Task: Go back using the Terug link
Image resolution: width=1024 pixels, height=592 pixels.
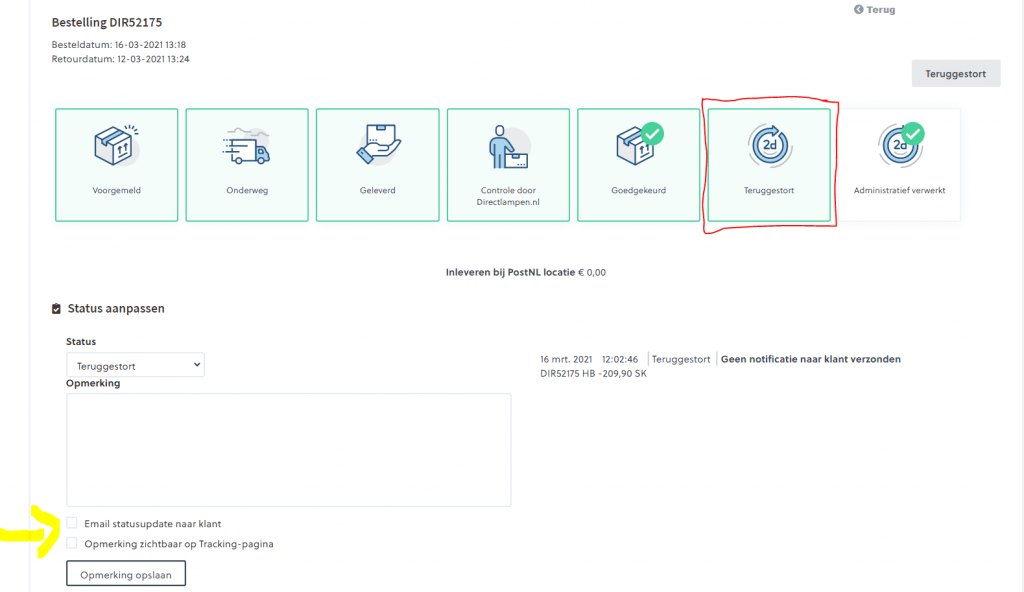Action: pyautogui.click(x=880, y=10)
